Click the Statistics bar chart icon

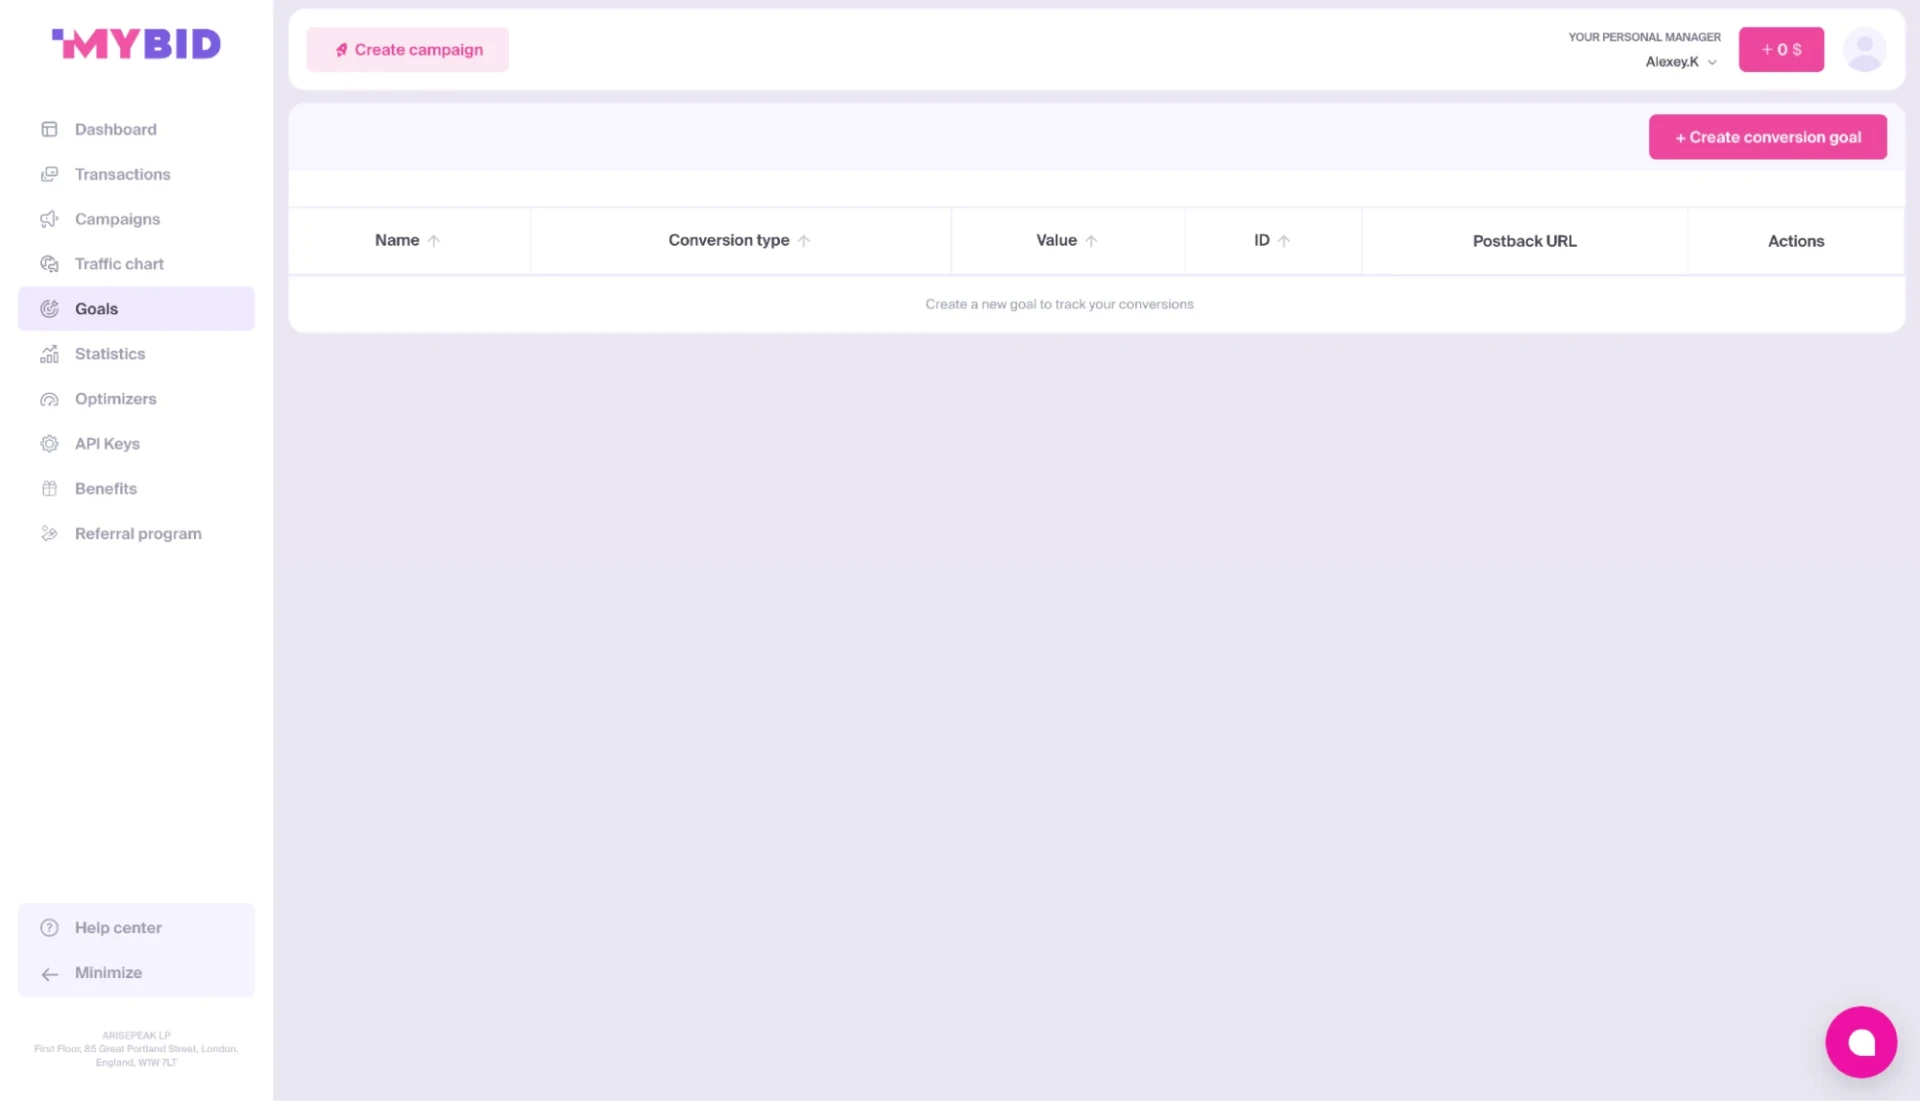tap(49, 354)
